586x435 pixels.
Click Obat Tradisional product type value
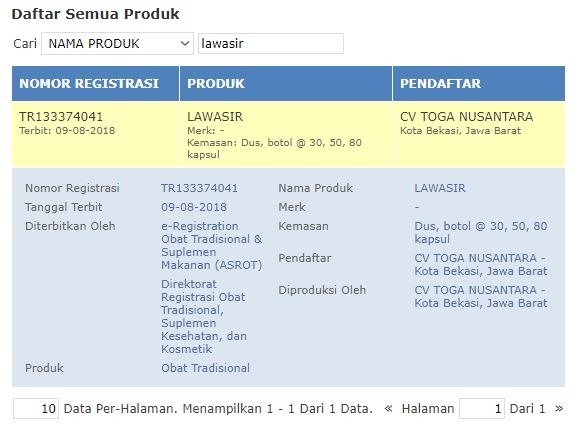(x=206, y=368)
